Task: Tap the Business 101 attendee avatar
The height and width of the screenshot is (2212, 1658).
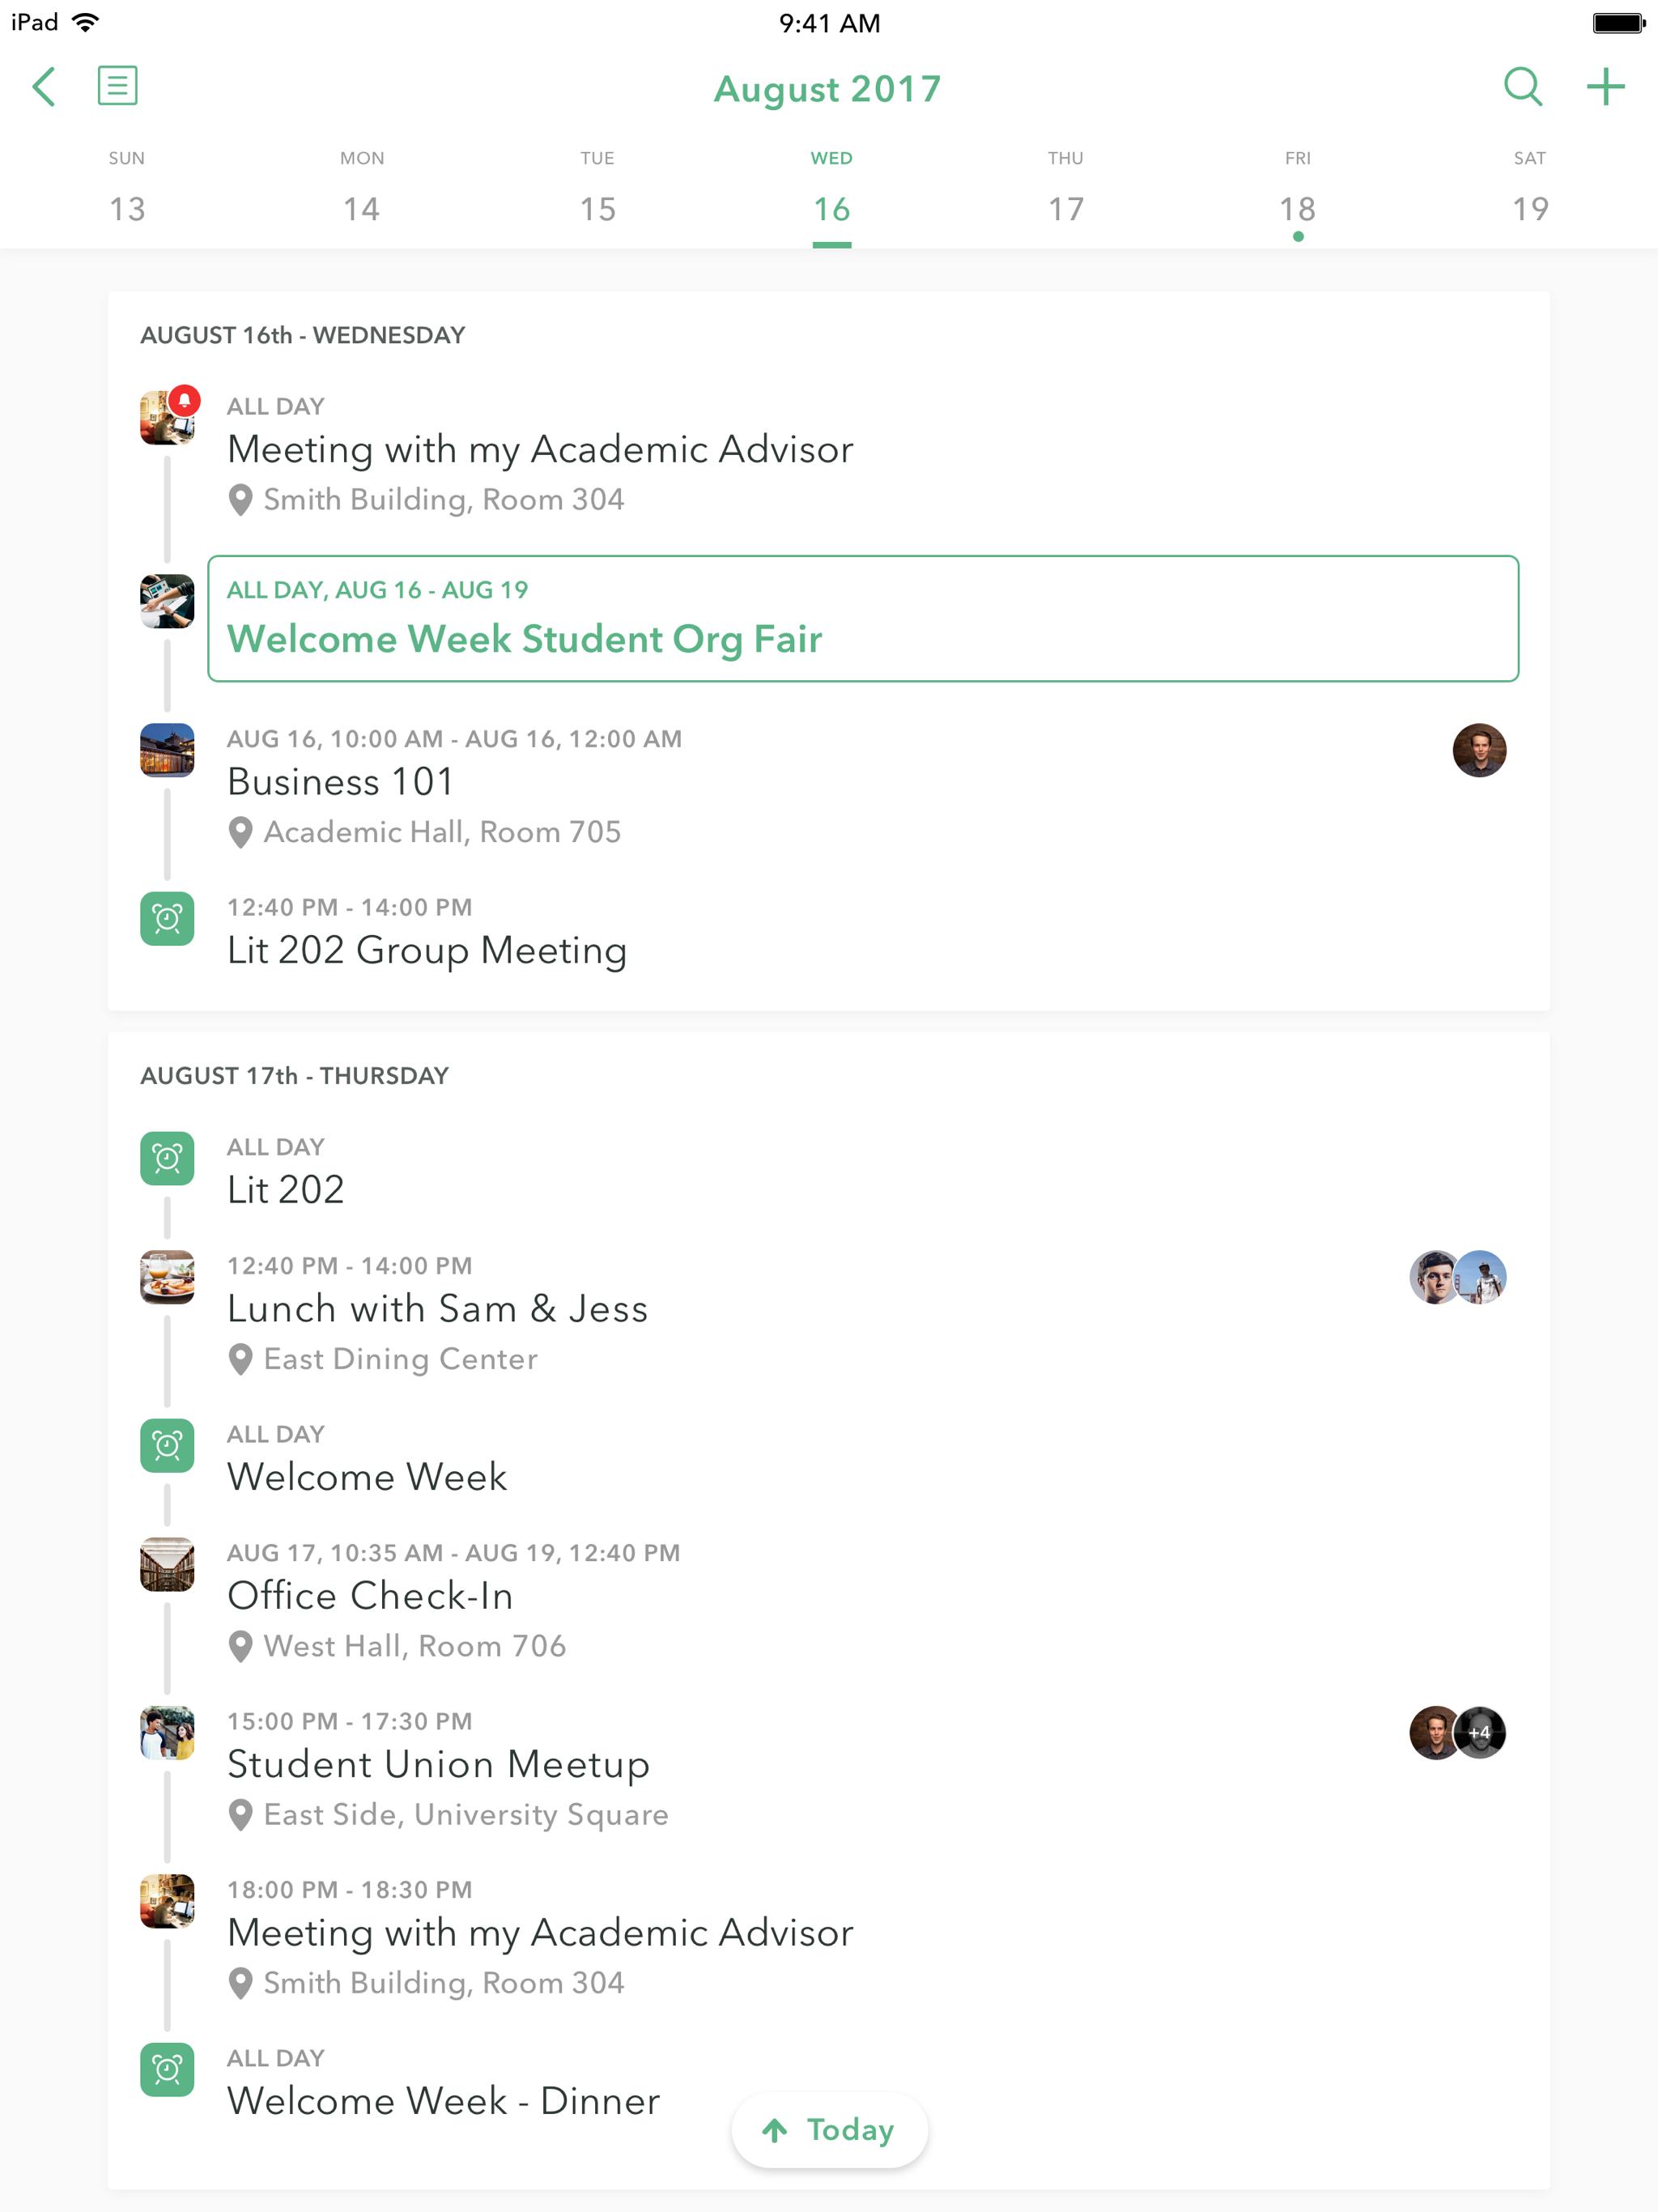Action: pos(1478,750)
